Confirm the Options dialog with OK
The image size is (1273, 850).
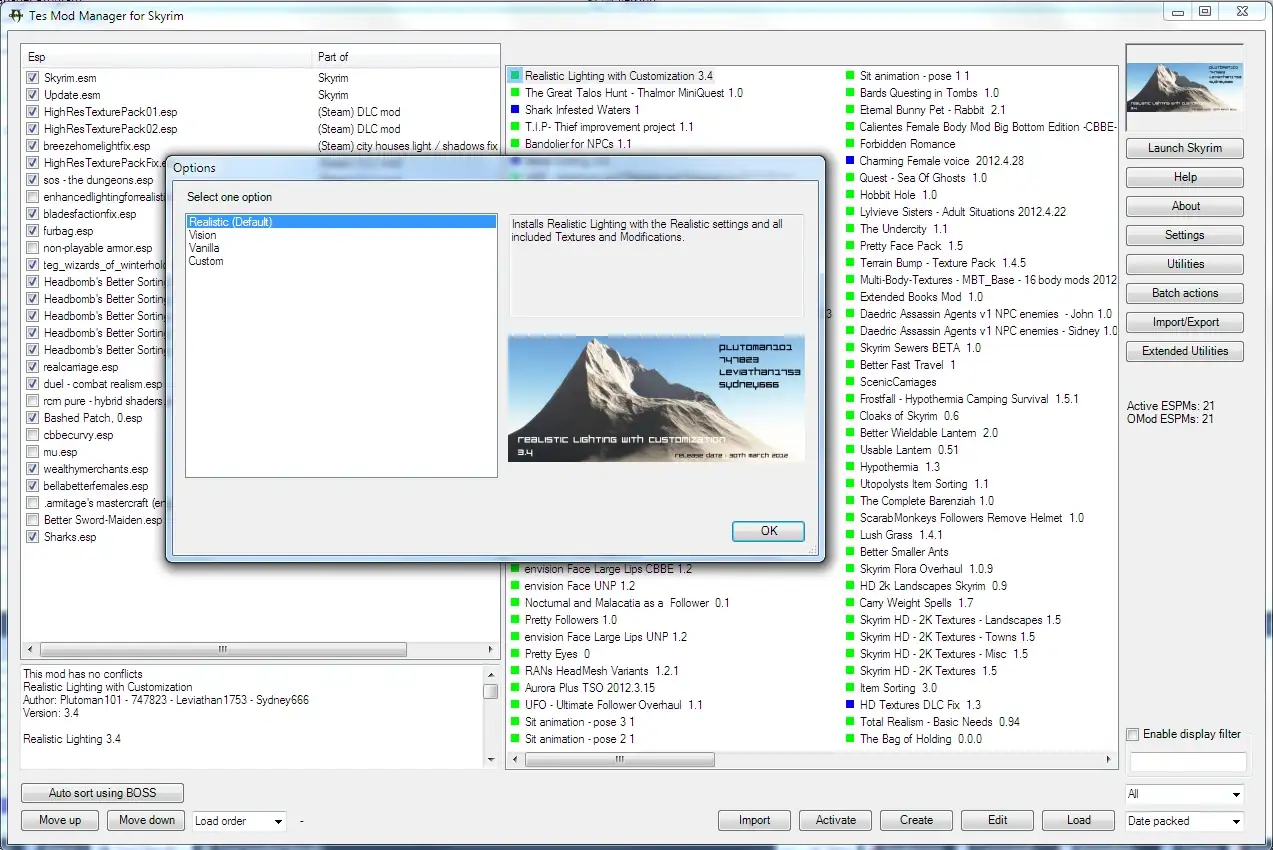coord(767,530)
